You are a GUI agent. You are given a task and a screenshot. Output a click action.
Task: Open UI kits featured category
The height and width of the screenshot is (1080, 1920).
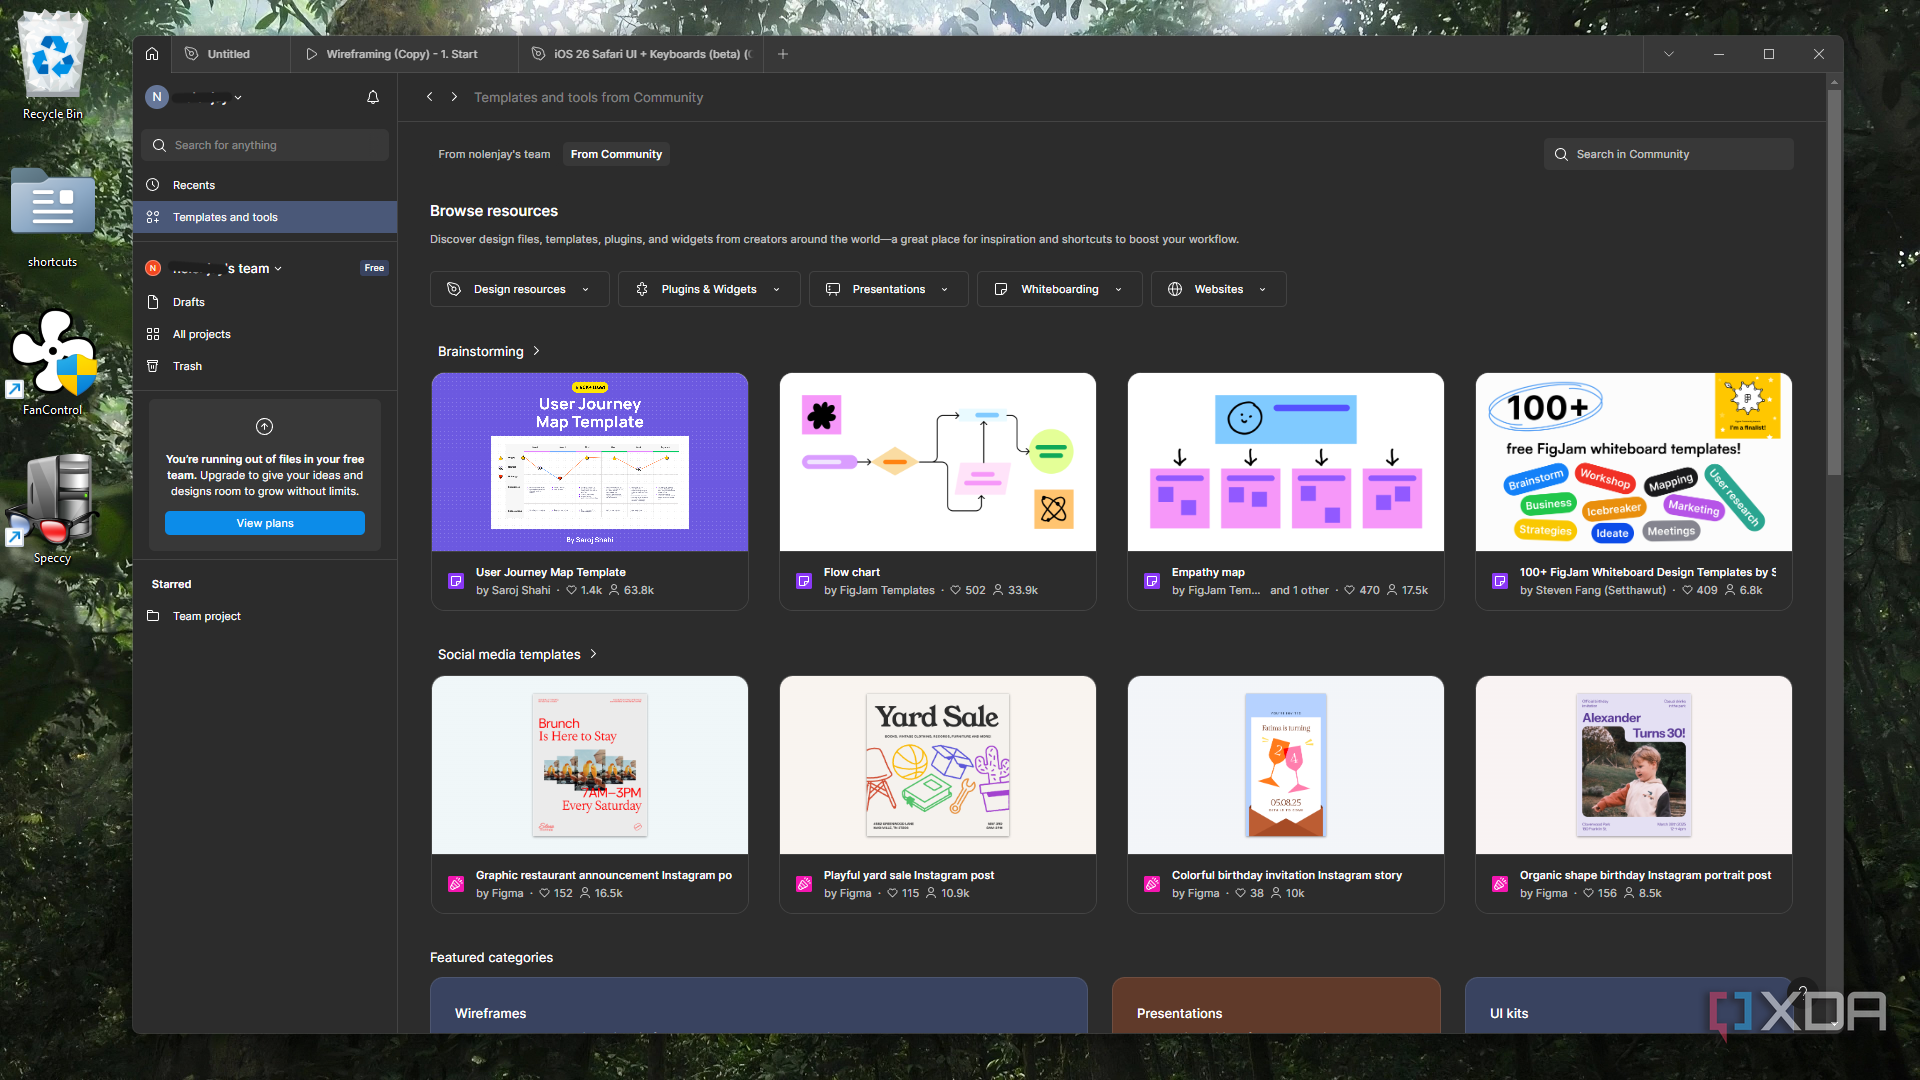(x=1628, y=1006)
